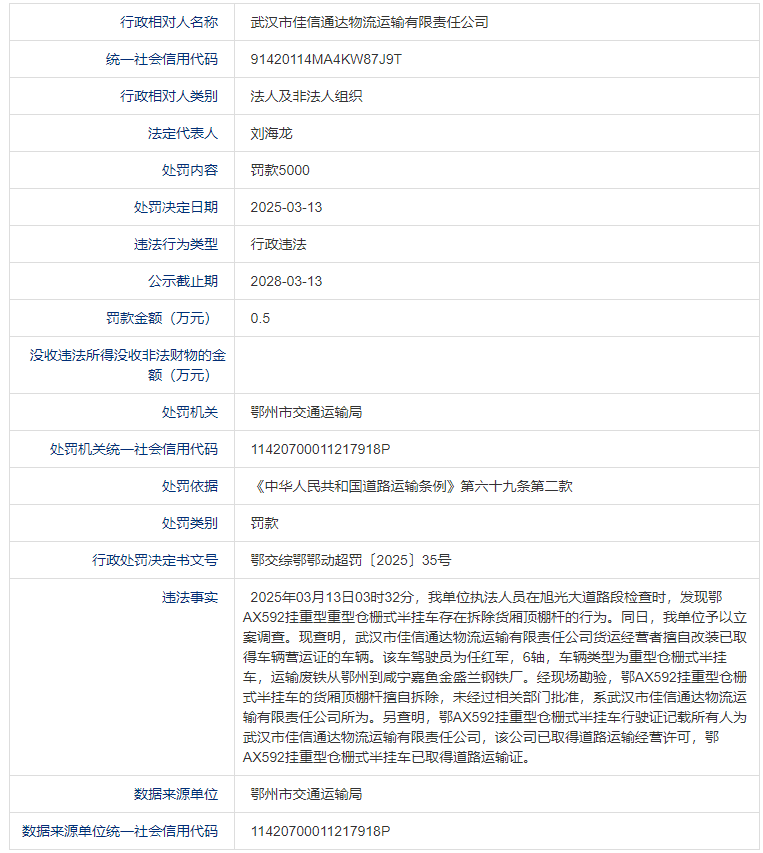
Task: Click '鄂州市交通运输局' in the 数据来源单位 row
Action: pos(306,794)
